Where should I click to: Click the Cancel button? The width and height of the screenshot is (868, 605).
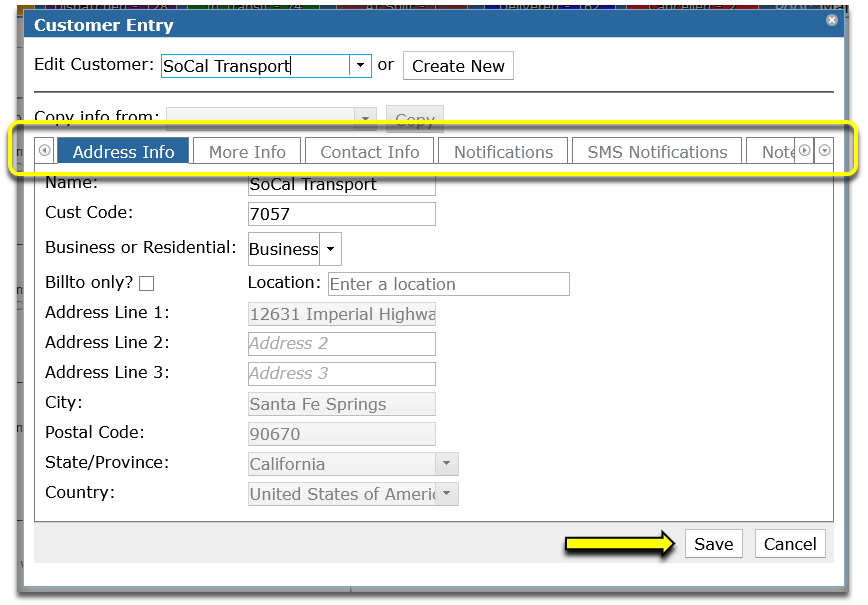(x=790, y=544)
